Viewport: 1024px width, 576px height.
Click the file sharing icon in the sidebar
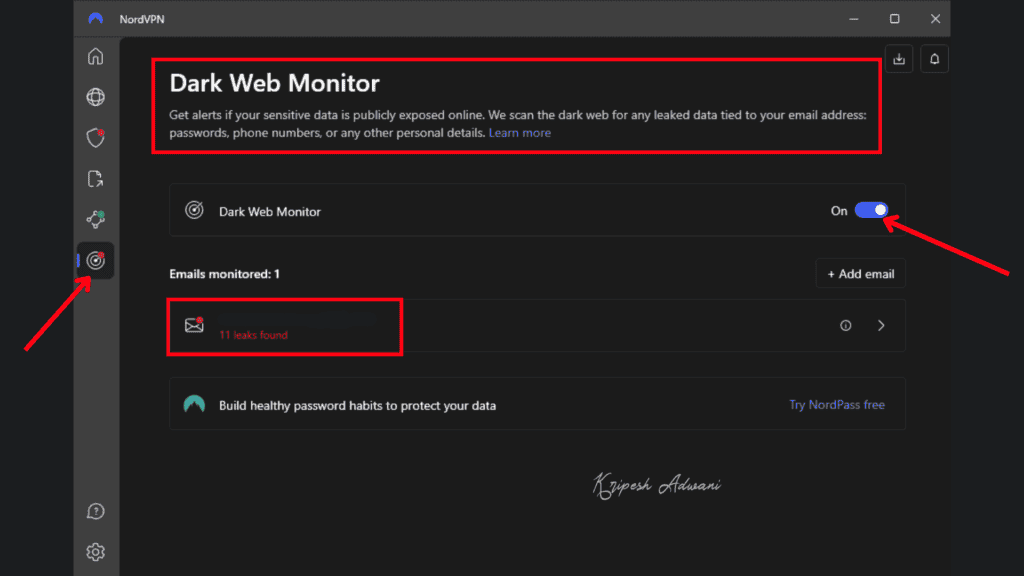tap(95, 179)
